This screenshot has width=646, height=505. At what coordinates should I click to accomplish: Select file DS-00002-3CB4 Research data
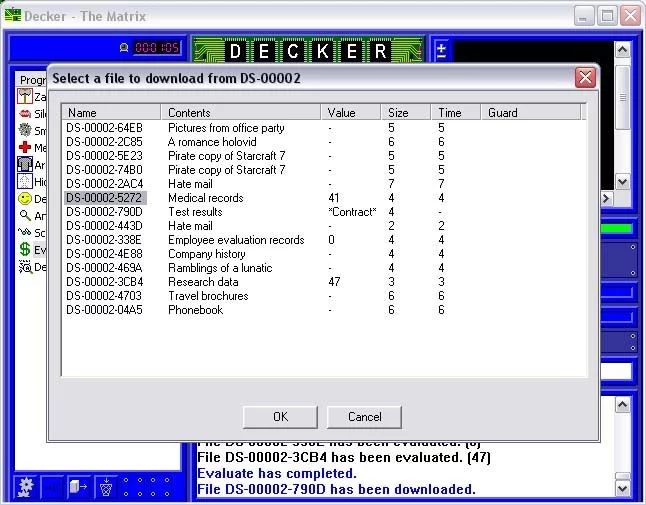(104, 282)
